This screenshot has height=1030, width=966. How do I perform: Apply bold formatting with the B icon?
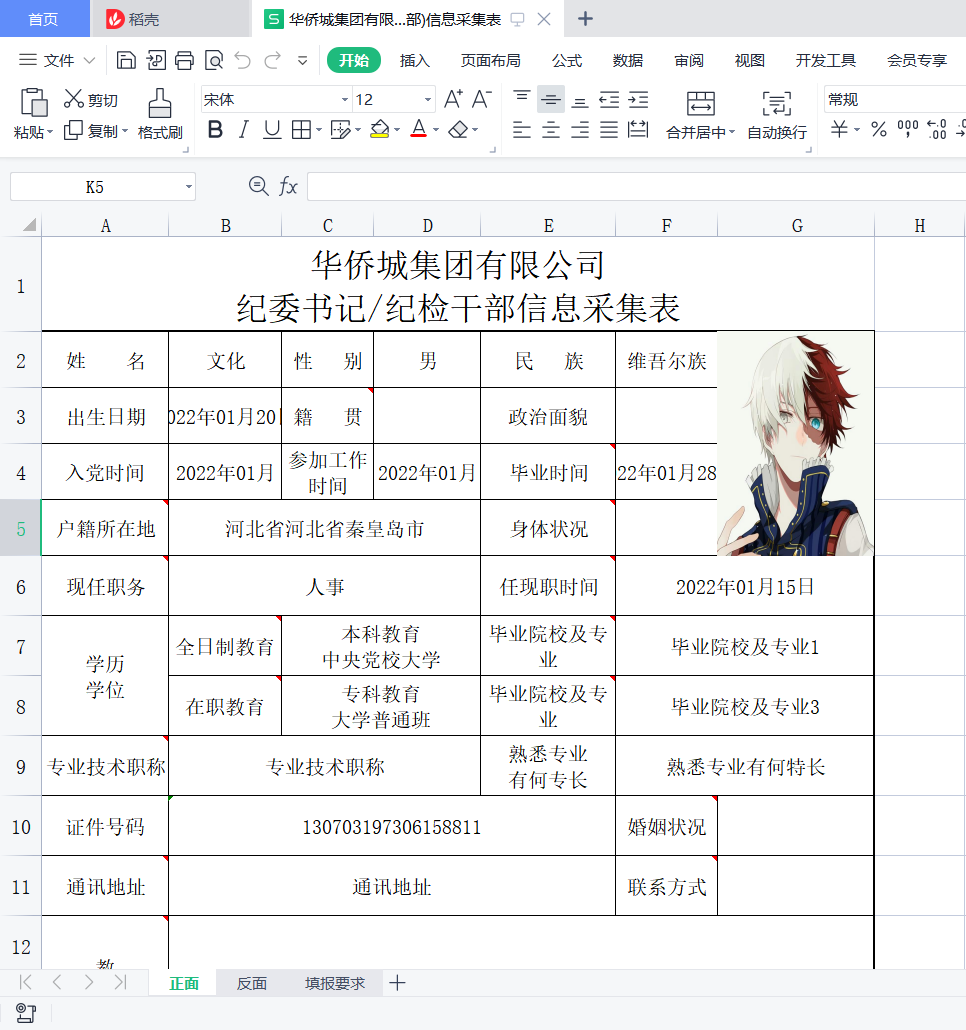[x=215, y=130]
